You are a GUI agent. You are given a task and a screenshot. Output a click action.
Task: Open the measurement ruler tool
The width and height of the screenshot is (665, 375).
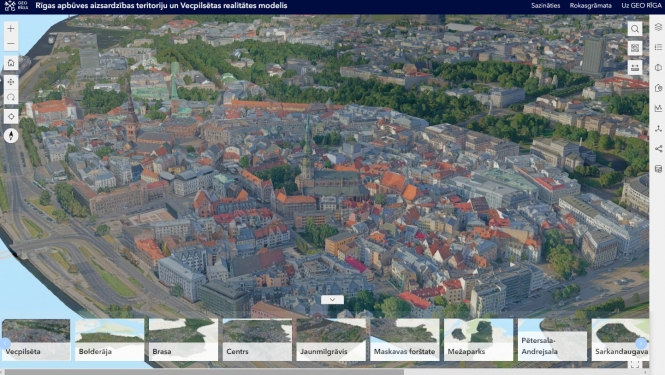[x=634, y=67]
